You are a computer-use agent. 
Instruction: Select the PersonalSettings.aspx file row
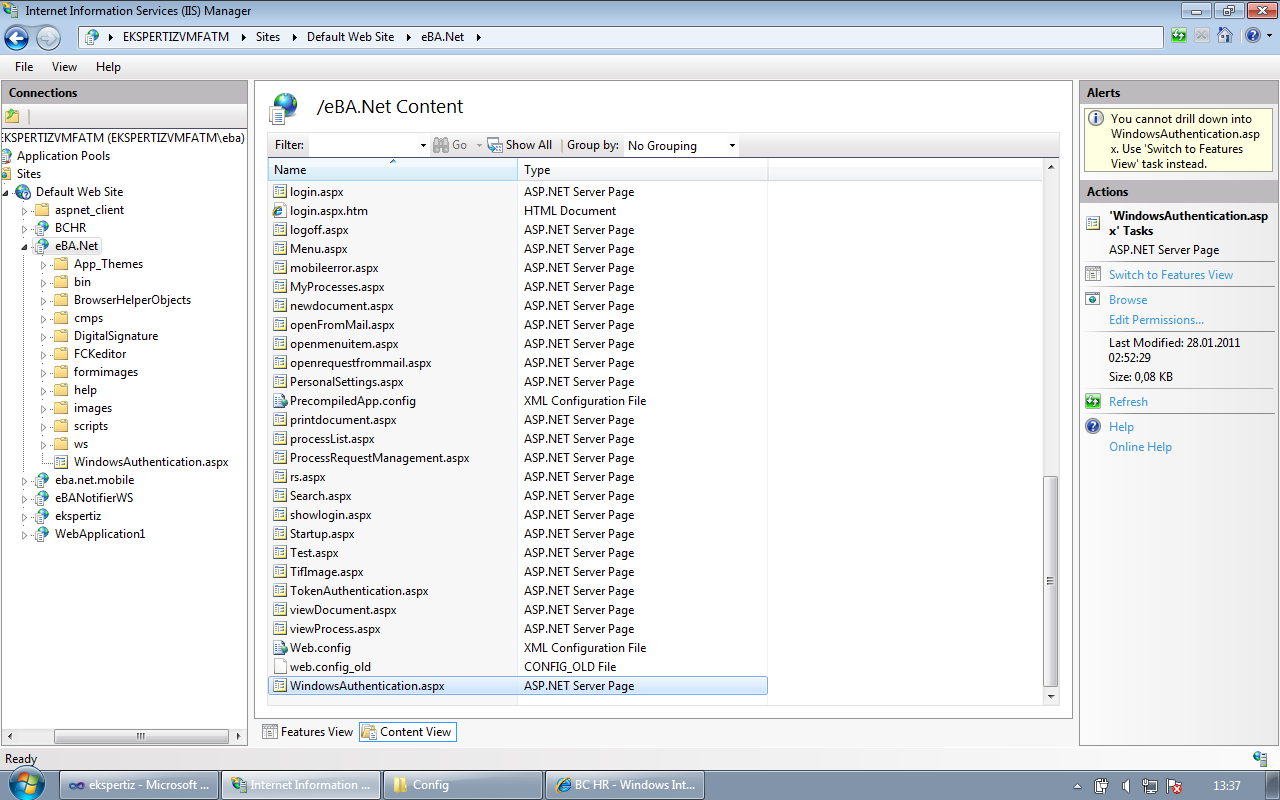coord(518,382)
